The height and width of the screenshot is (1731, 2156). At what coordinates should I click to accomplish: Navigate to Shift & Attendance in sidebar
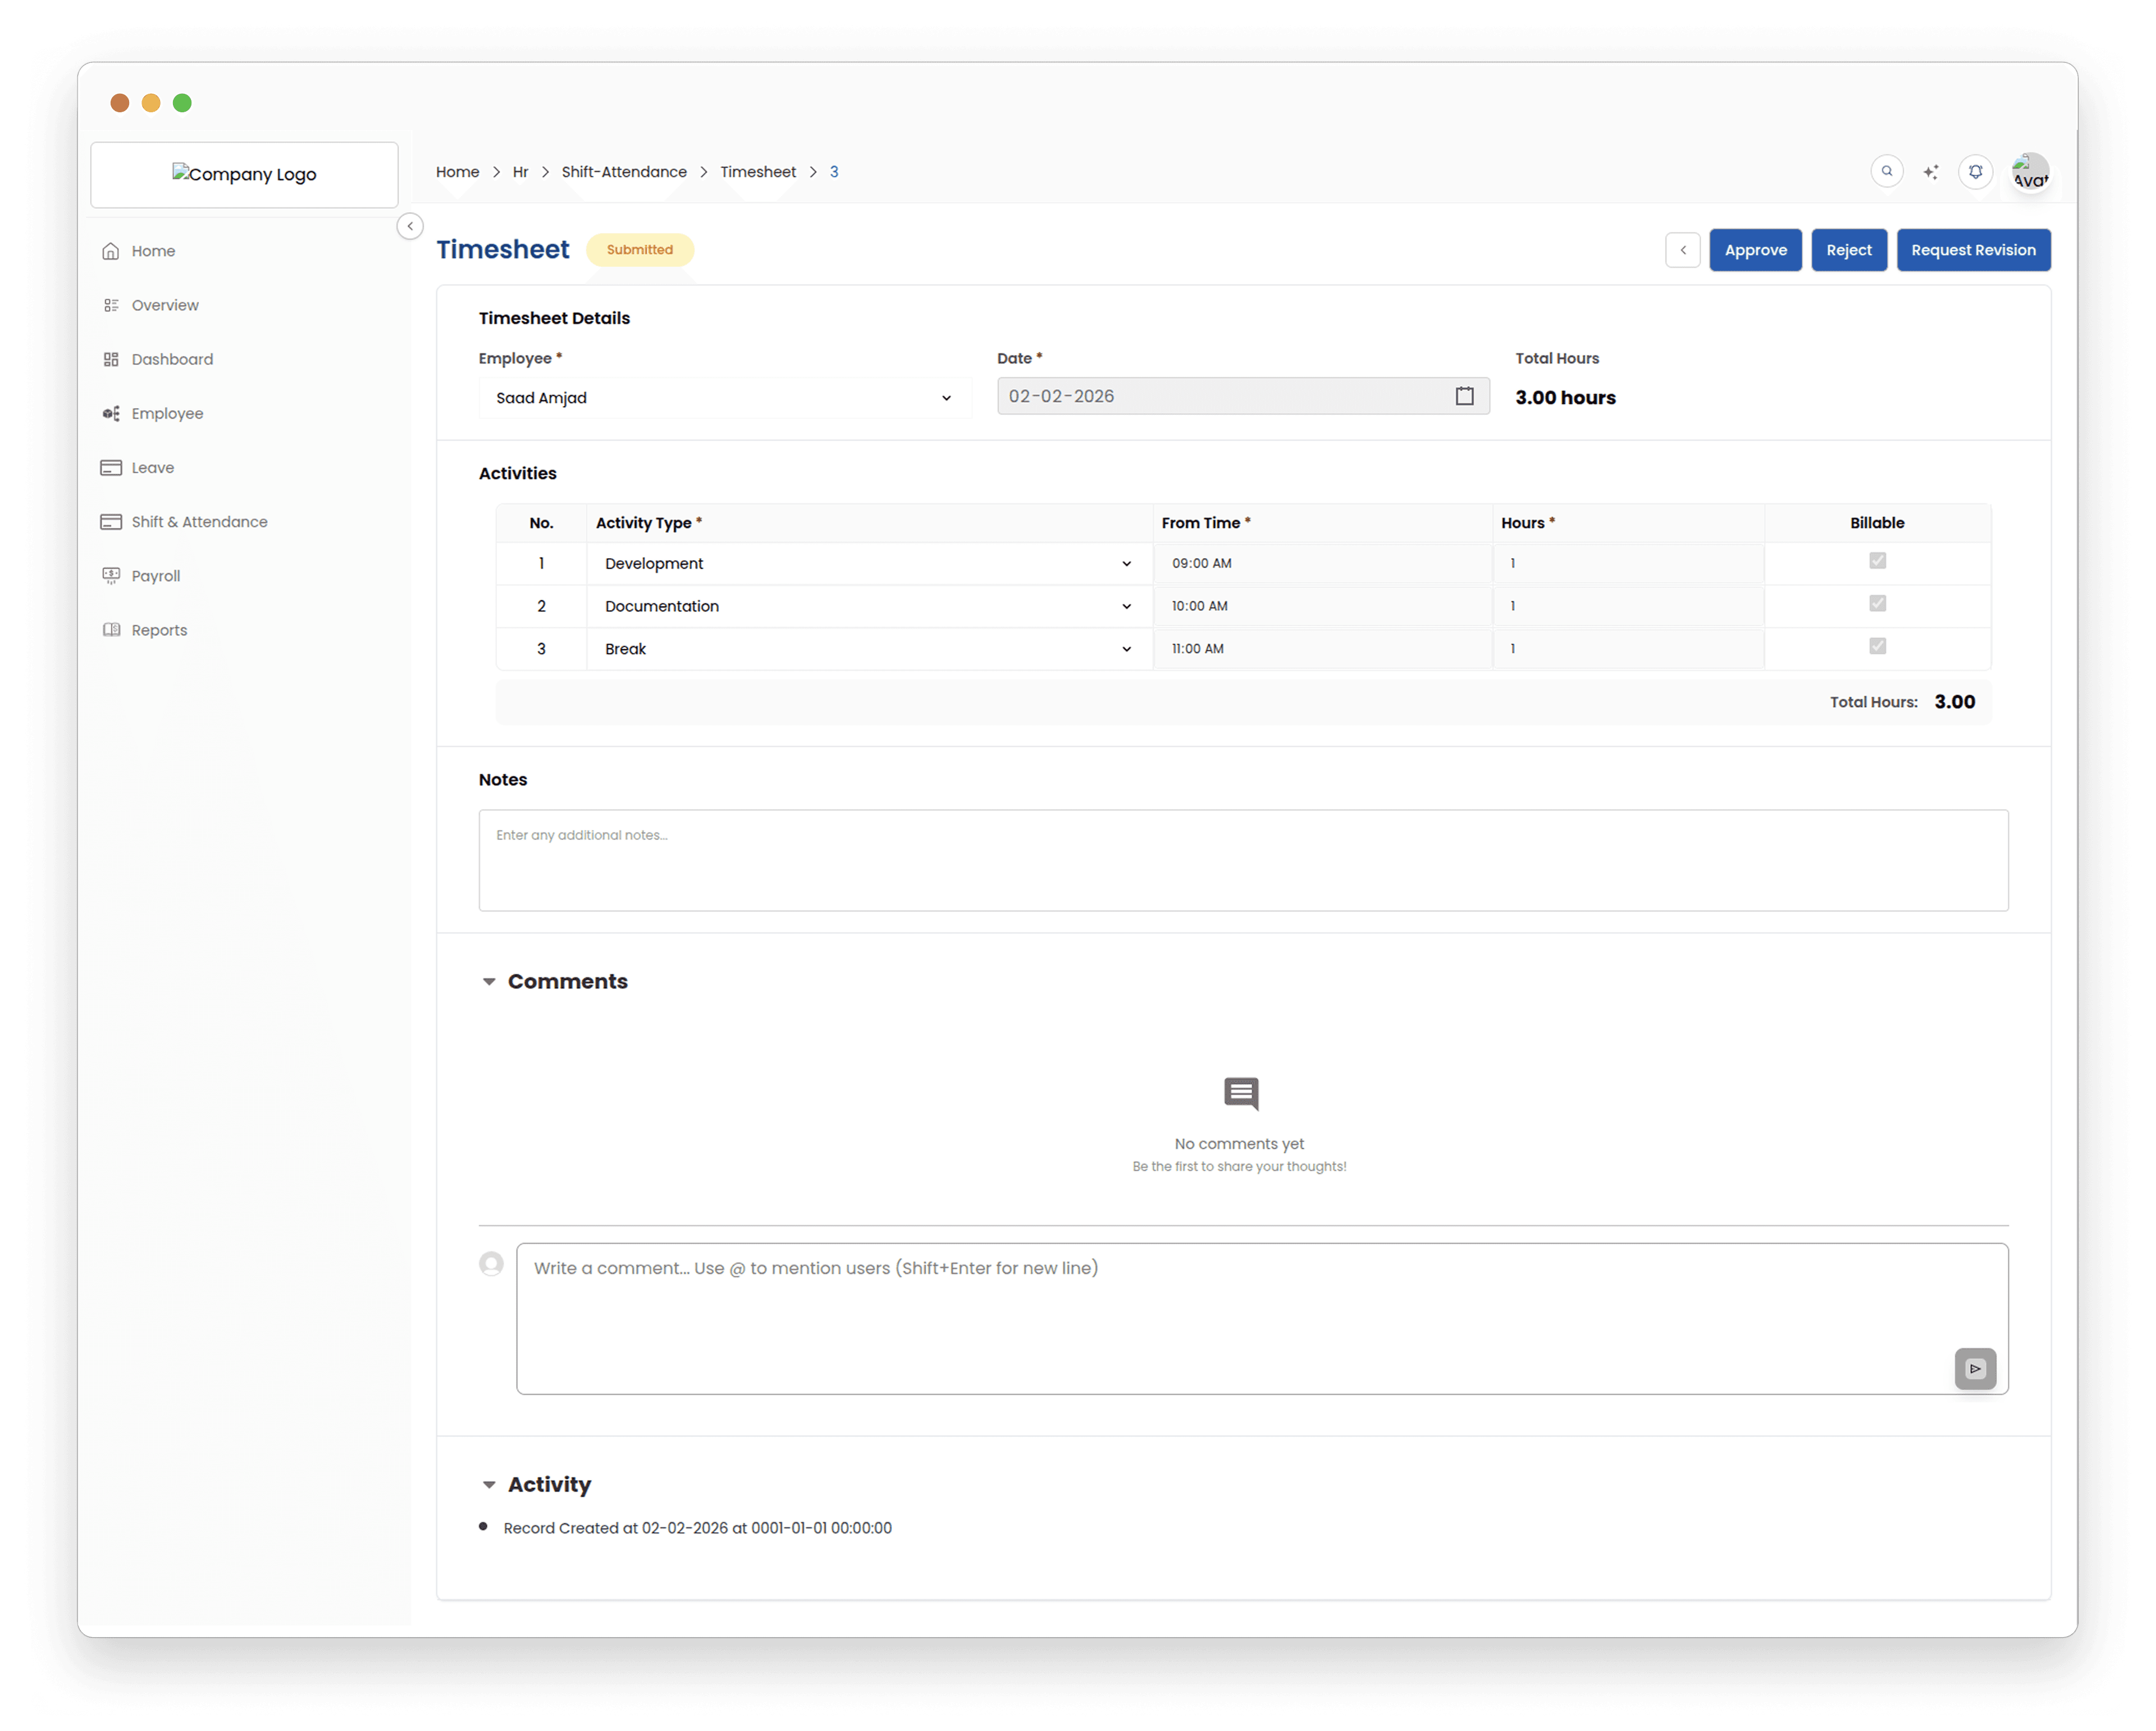coord(198,521)
